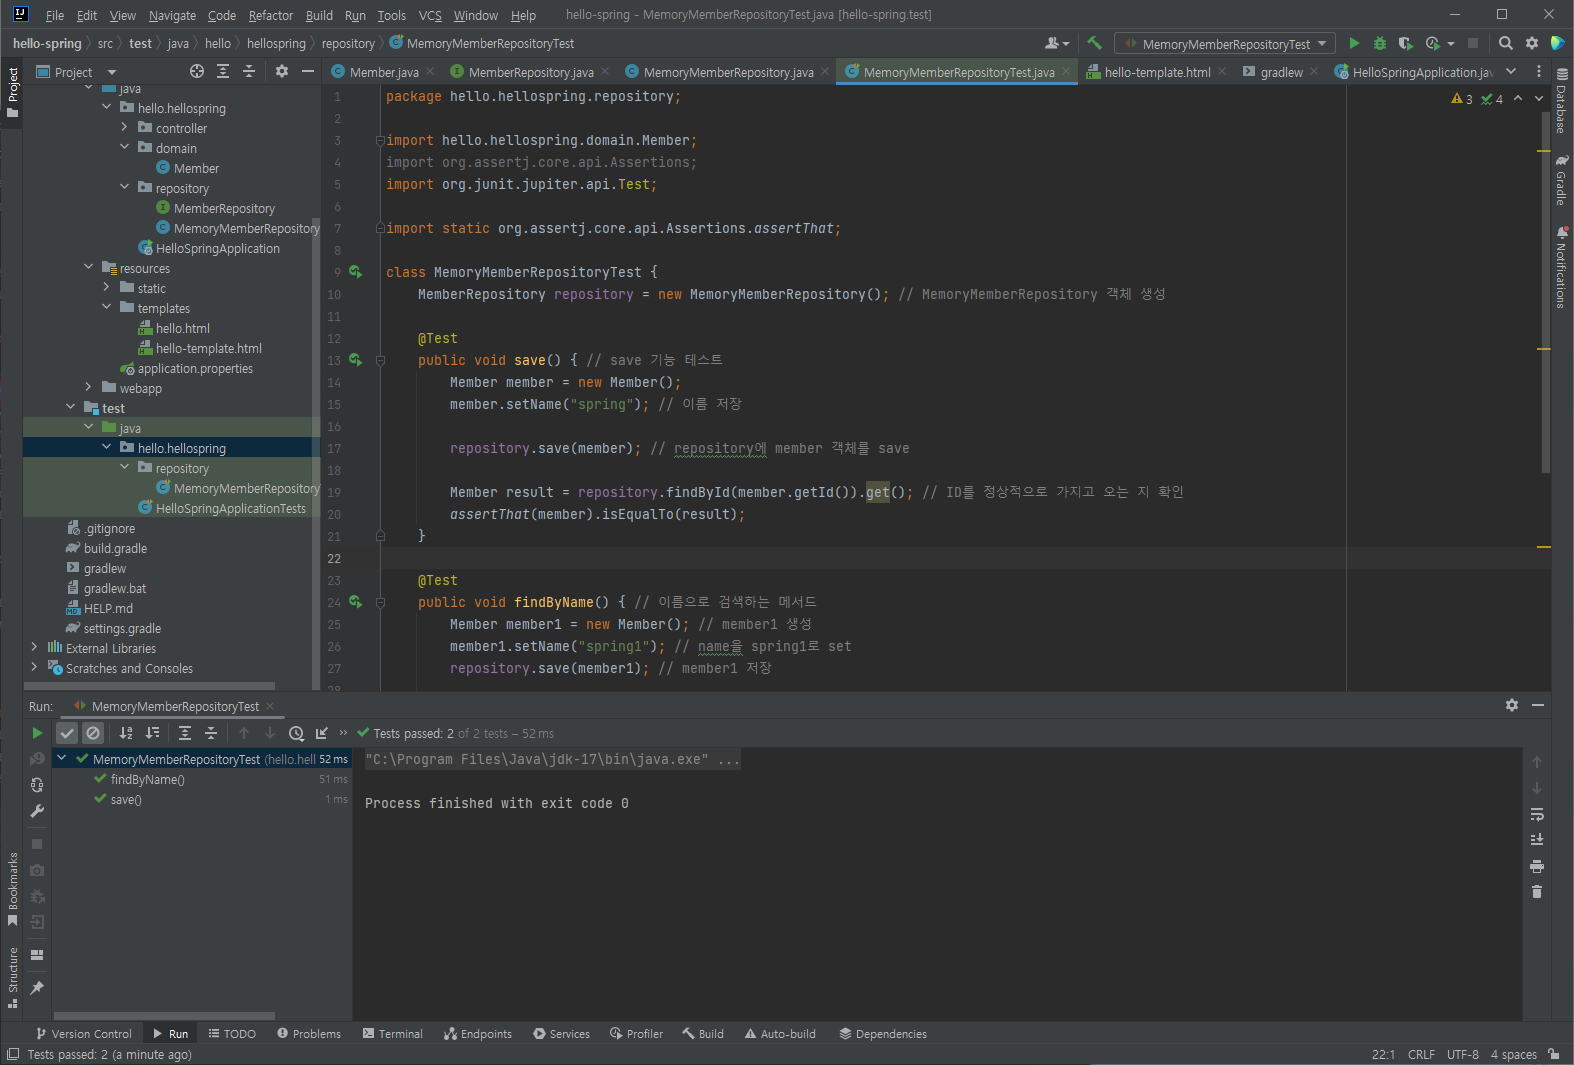Run MemoryMemberRepositoryTest with the green play icon
This screenshot has width=1574, height=1065.
(1354, 43)
